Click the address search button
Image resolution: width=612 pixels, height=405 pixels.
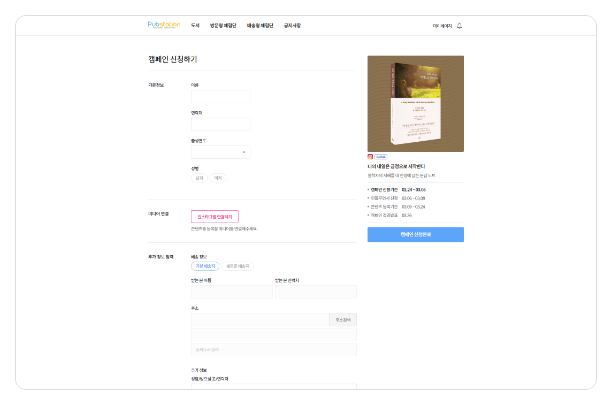coord(342,320)
